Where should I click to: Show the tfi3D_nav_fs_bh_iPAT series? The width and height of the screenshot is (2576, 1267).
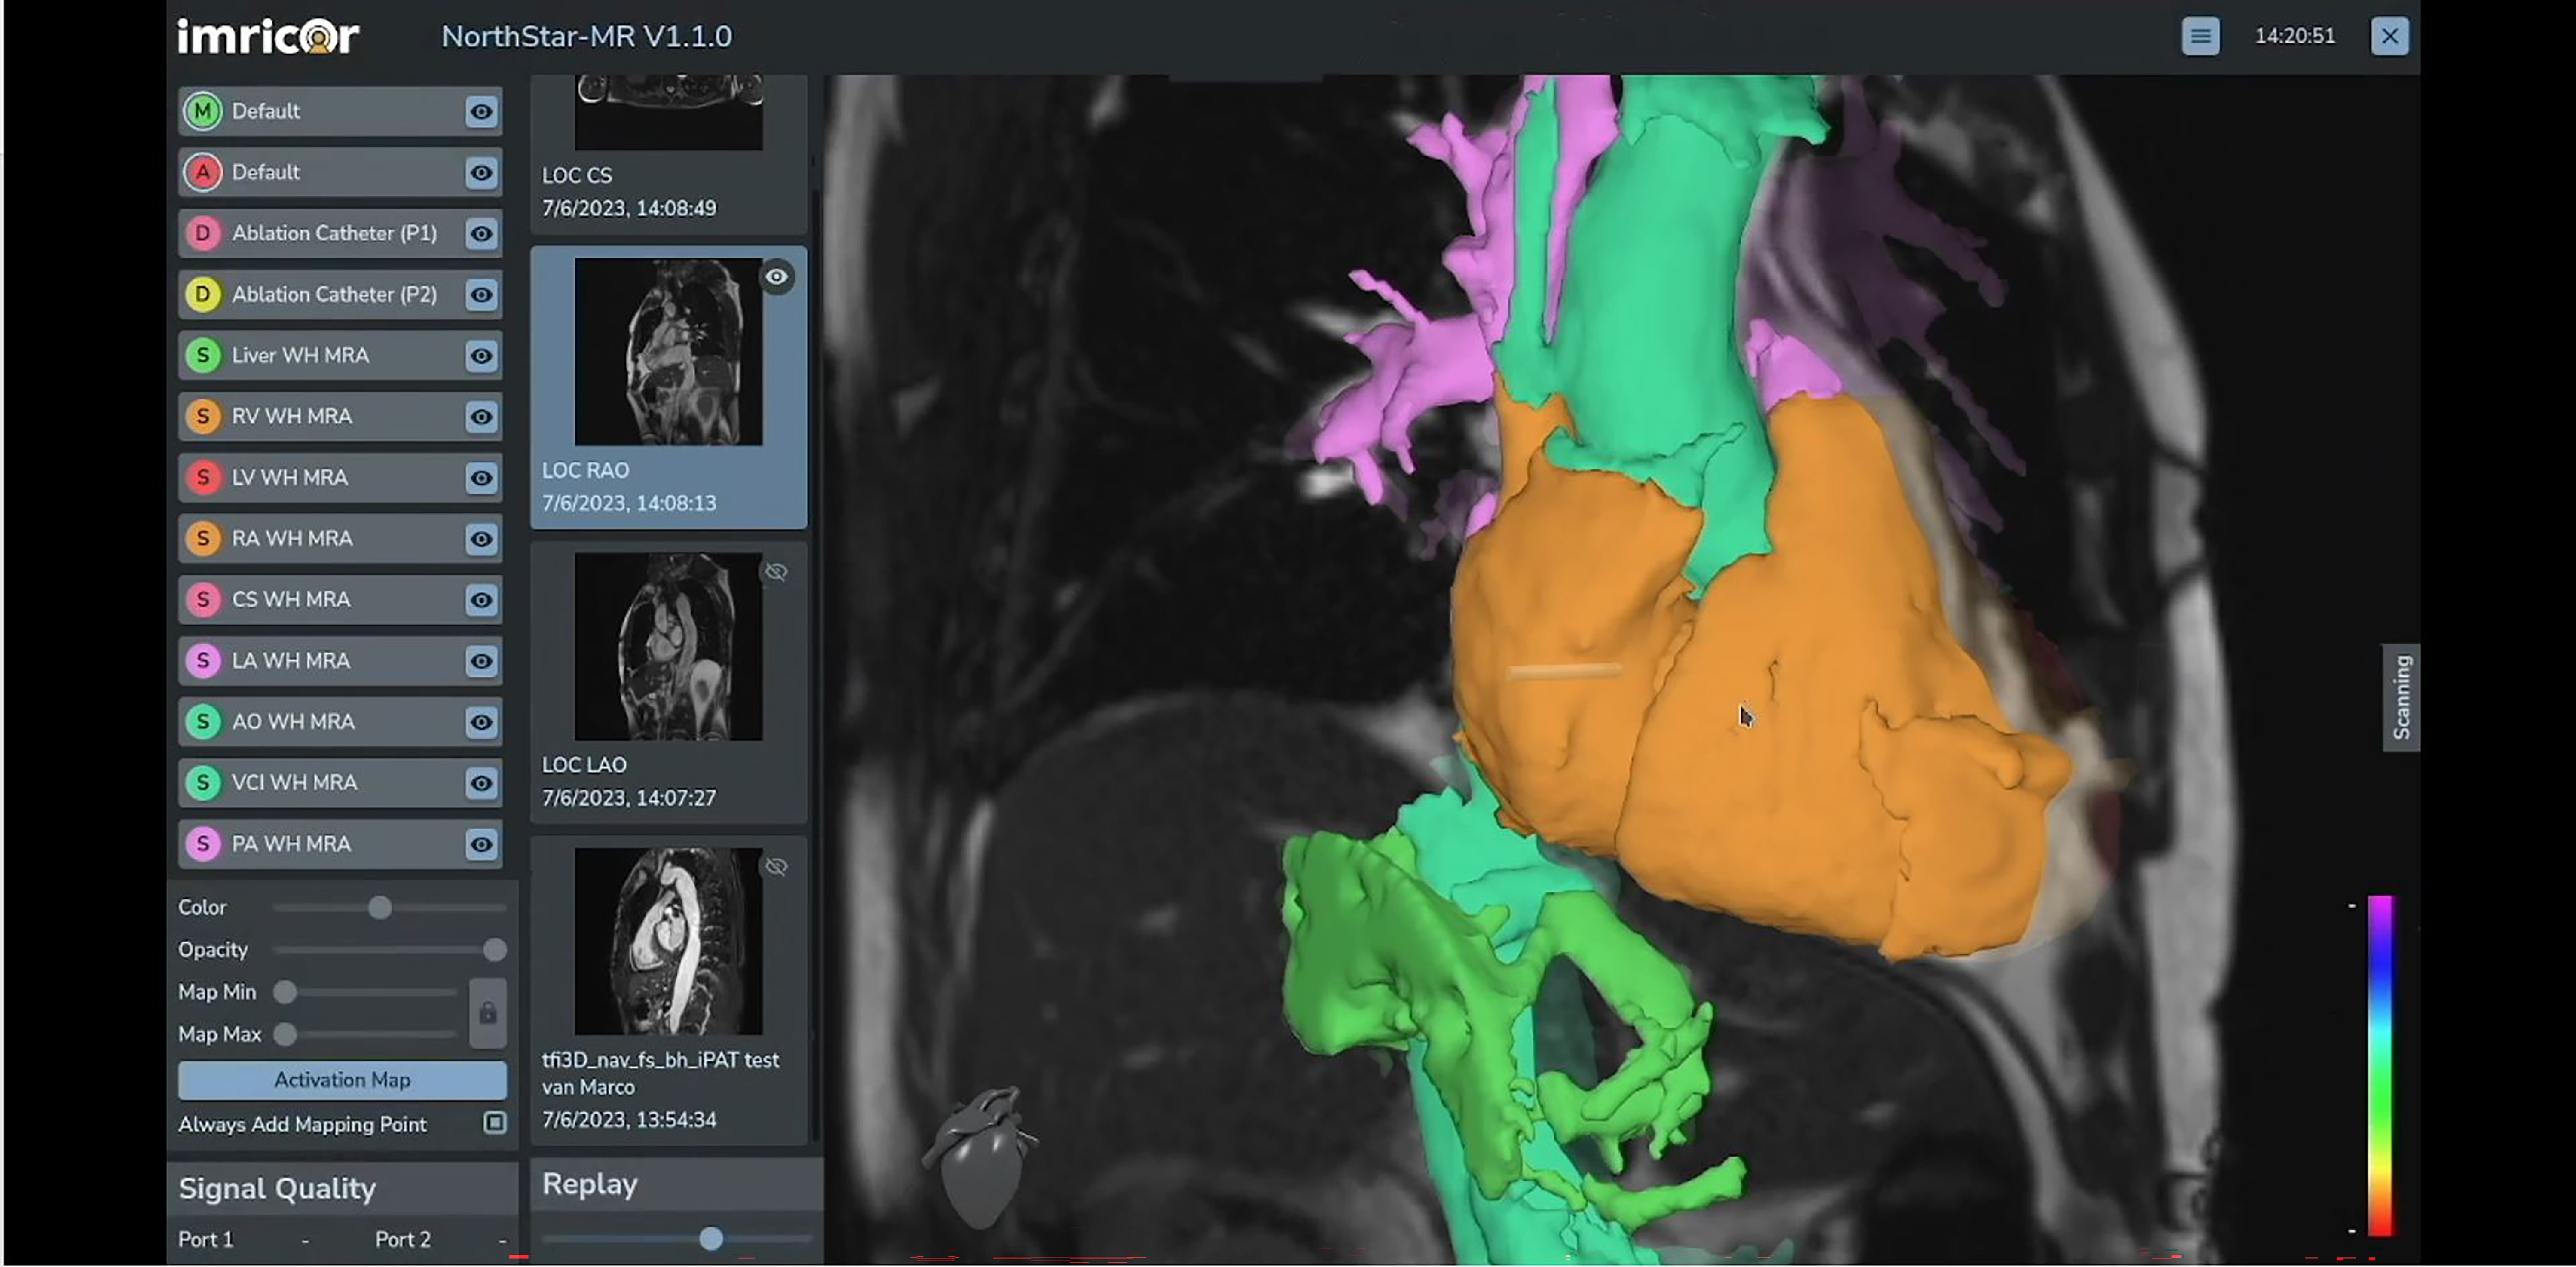click(x=776, y=867)
